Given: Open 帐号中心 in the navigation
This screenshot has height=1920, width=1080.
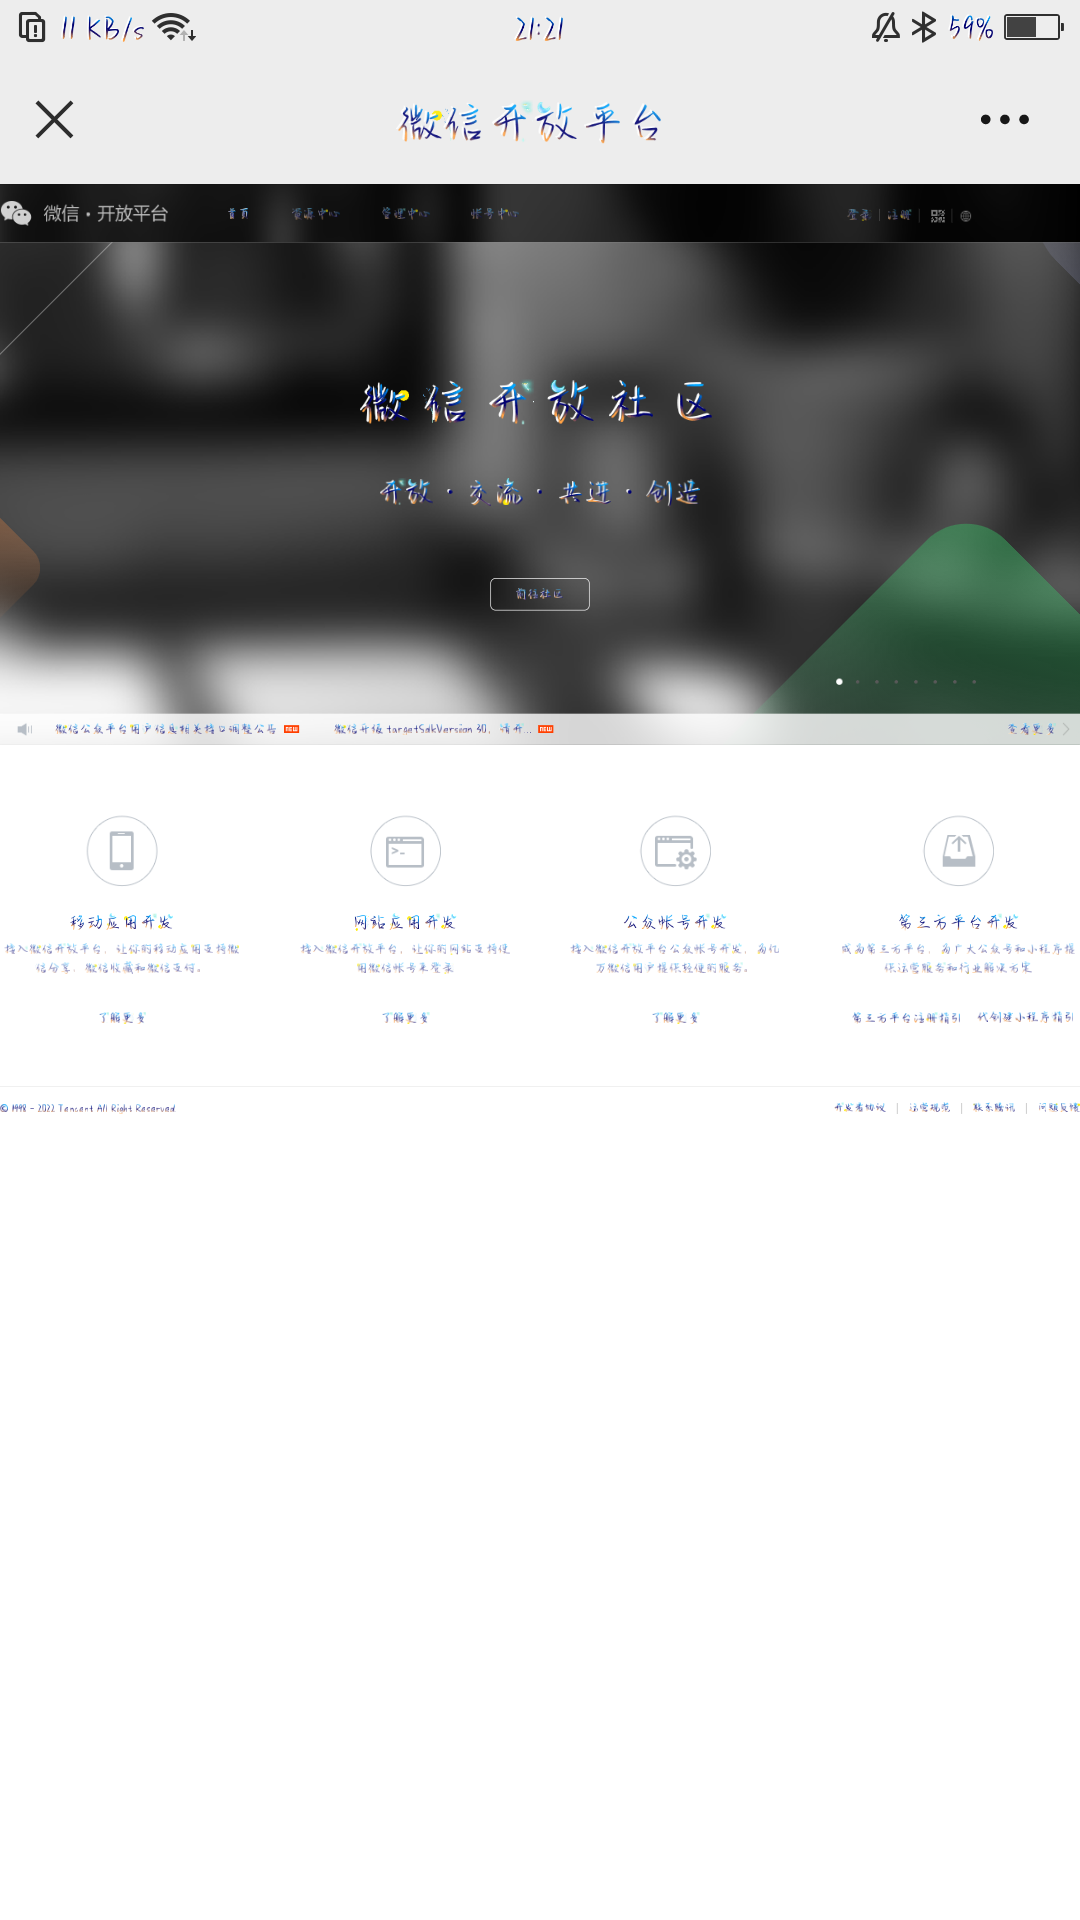Looking at the screenshot, I should click(495, 214).
